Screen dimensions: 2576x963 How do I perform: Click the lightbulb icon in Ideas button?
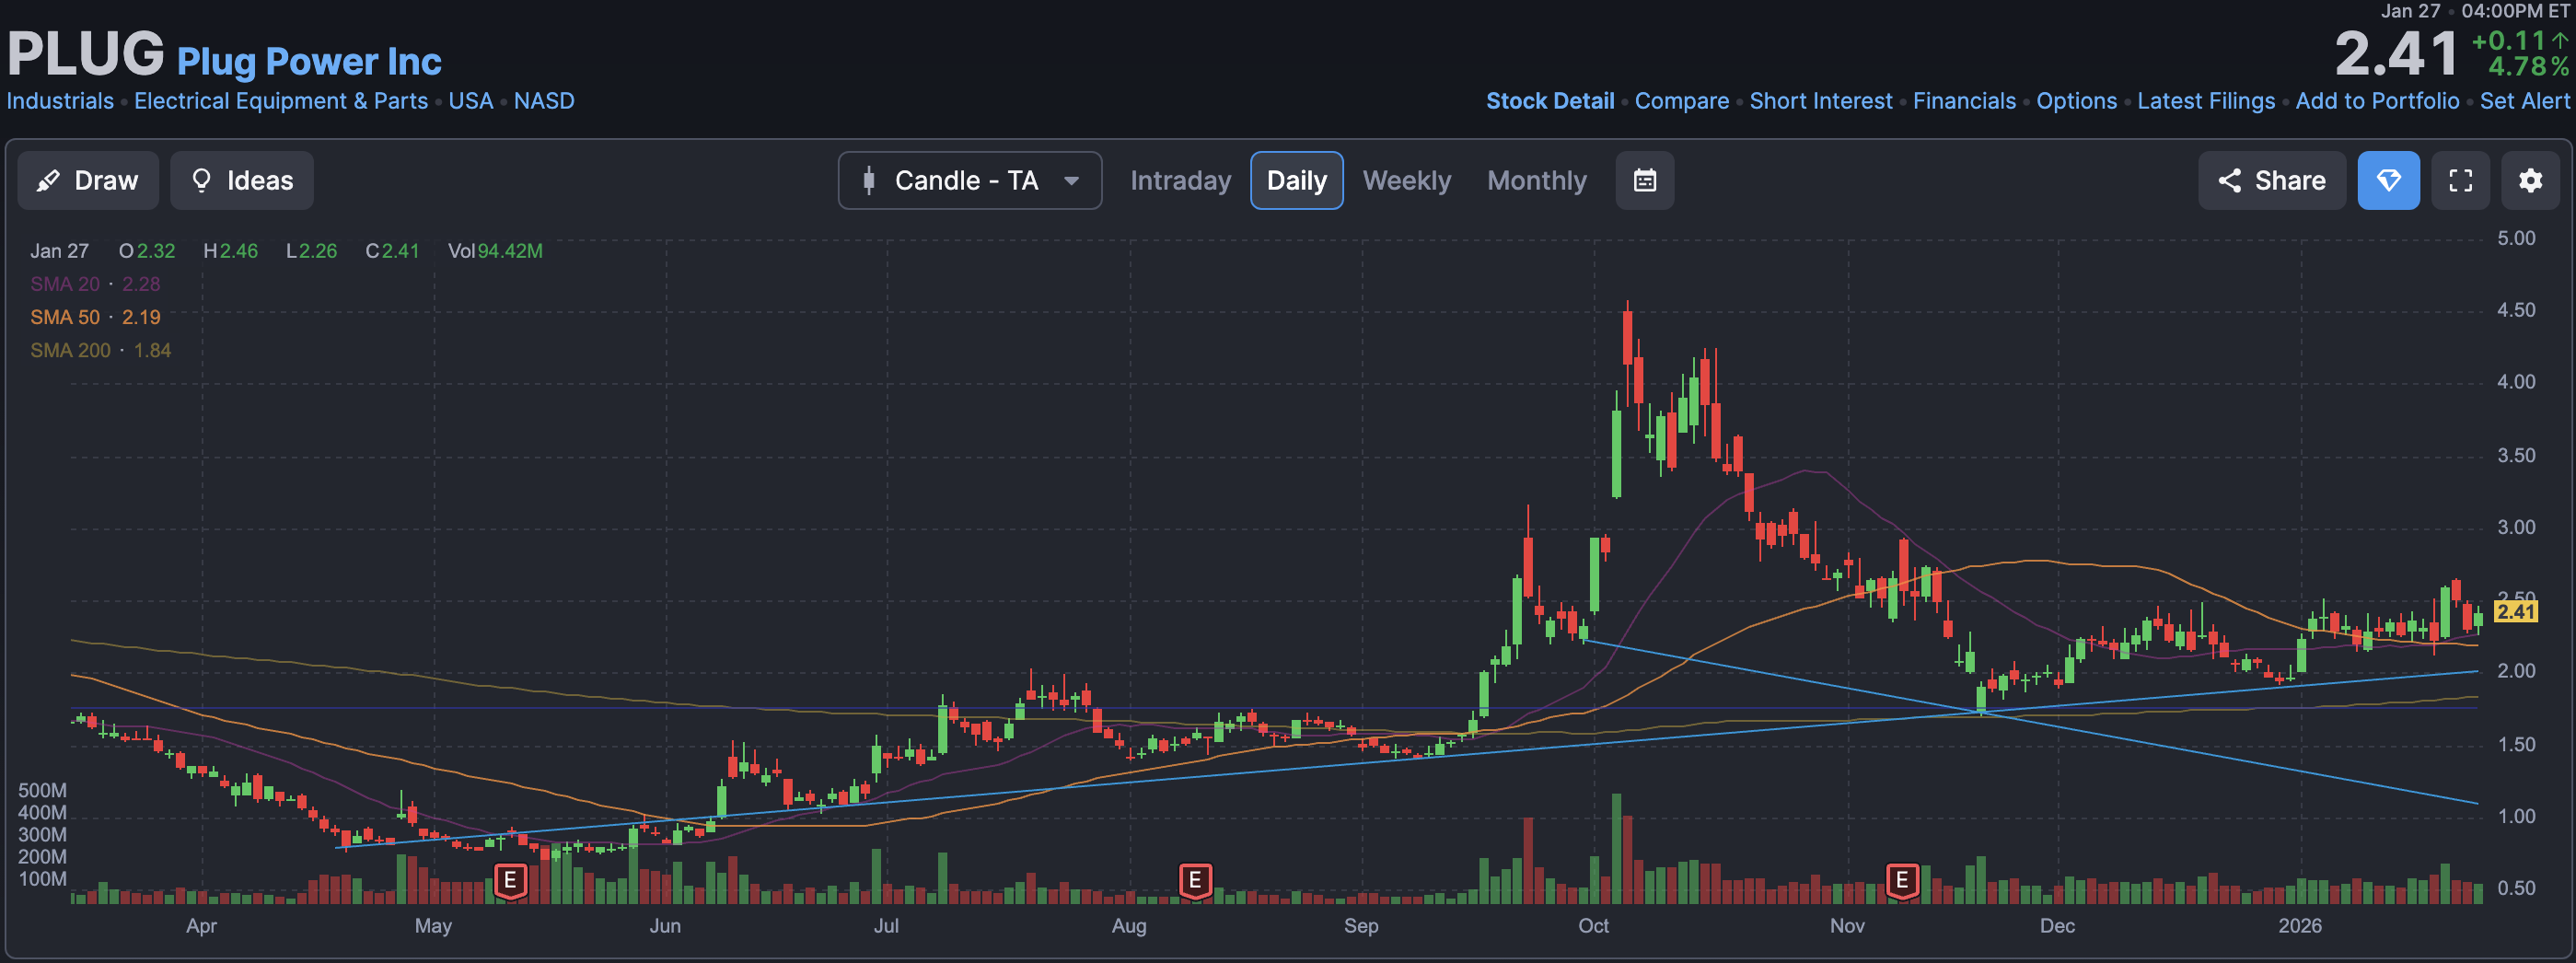(x=201, y=180)
